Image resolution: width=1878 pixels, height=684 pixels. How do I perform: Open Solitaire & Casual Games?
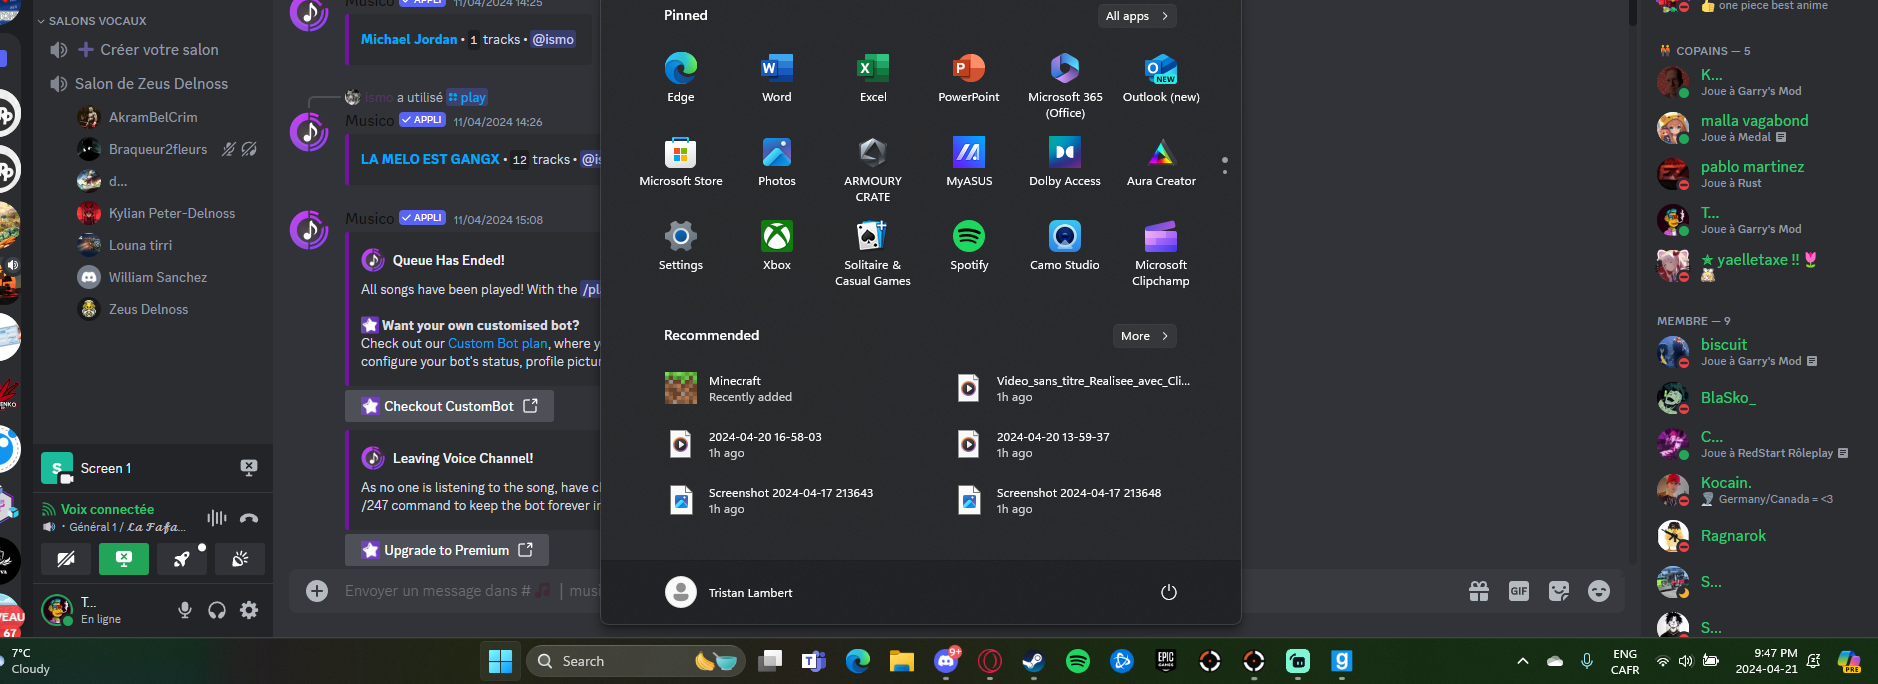pos(872,253)
